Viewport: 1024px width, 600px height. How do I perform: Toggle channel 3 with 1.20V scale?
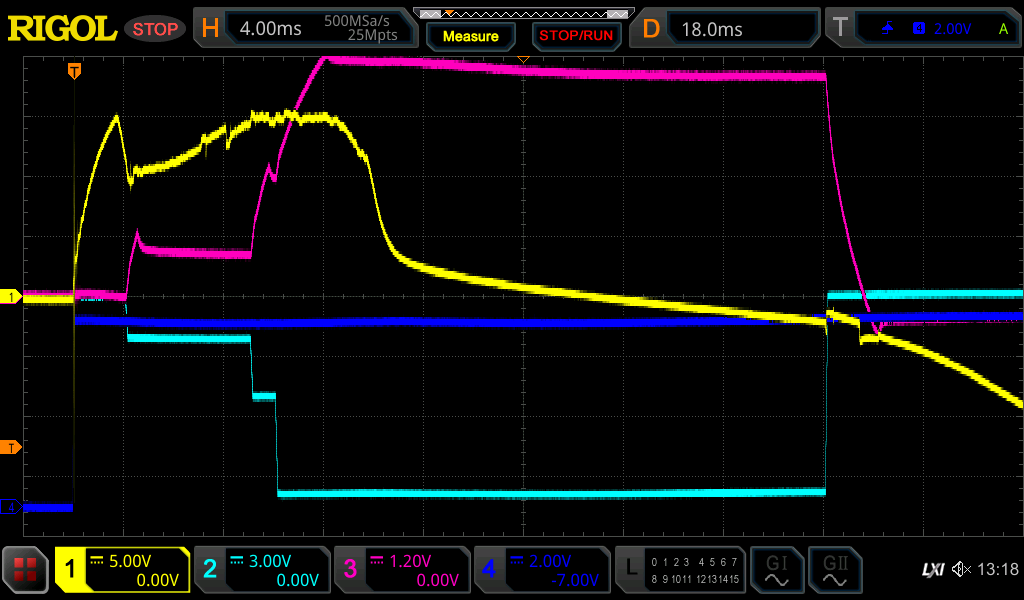(402, 571)
